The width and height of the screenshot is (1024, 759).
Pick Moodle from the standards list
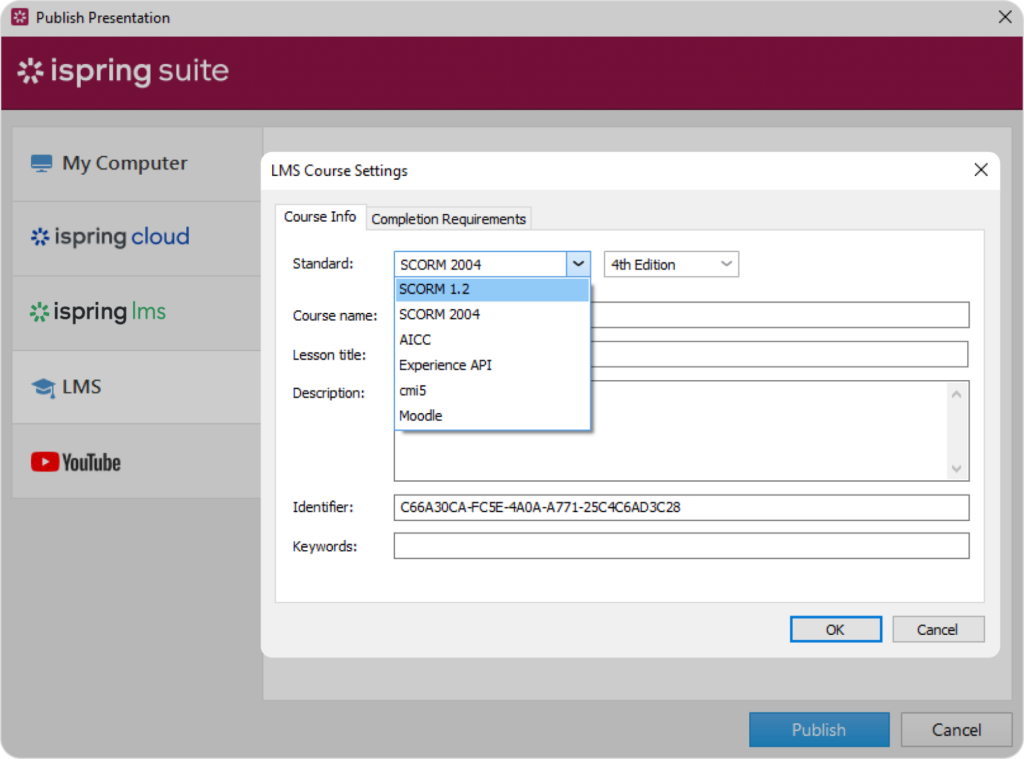click(x=492, y=416)
